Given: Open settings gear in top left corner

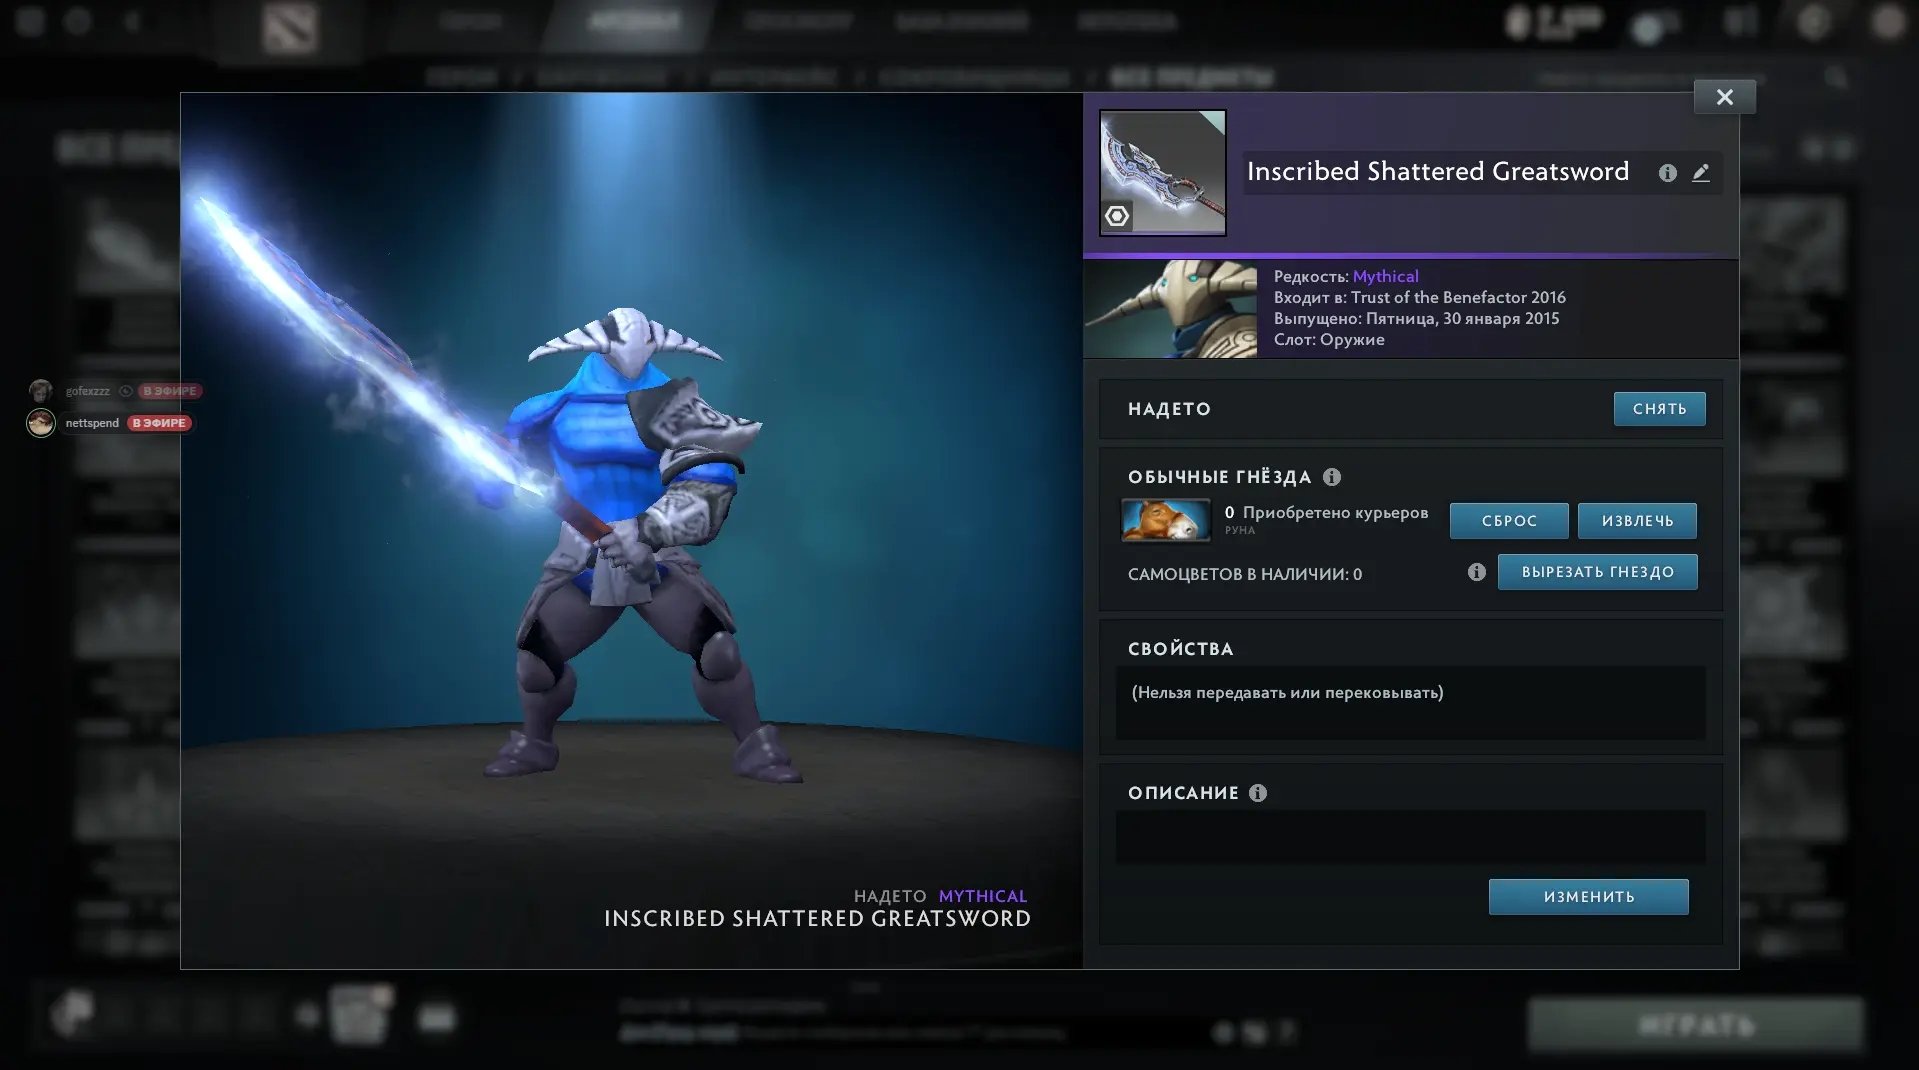Looking at the screenshot, I should 30,21.
